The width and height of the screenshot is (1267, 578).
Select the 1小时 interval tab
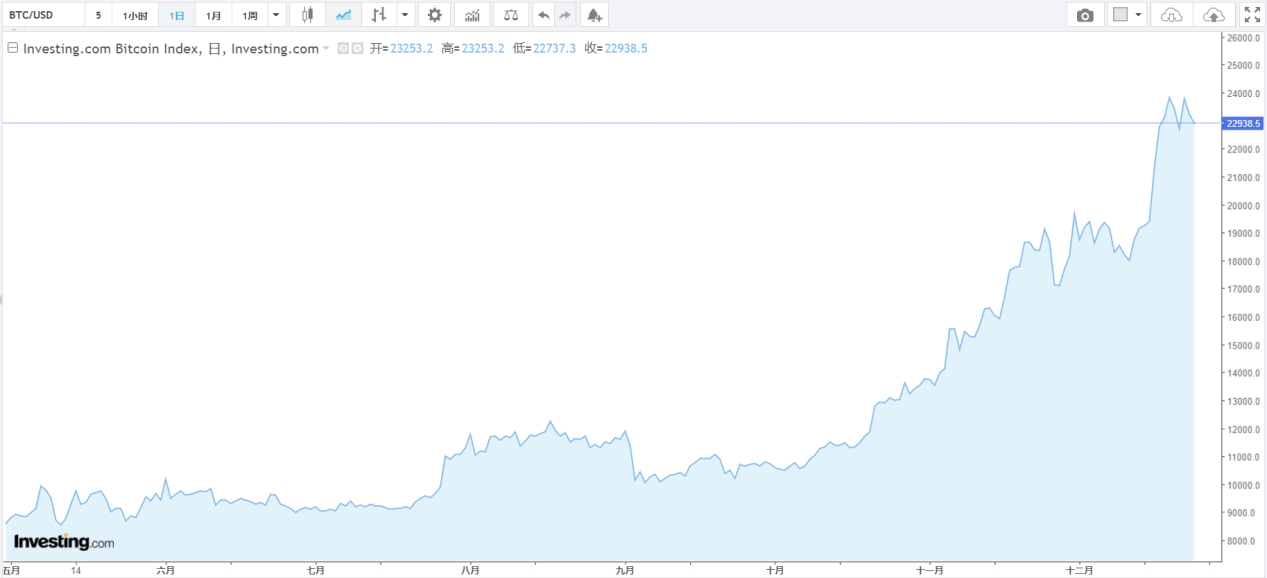pos(135,15)
